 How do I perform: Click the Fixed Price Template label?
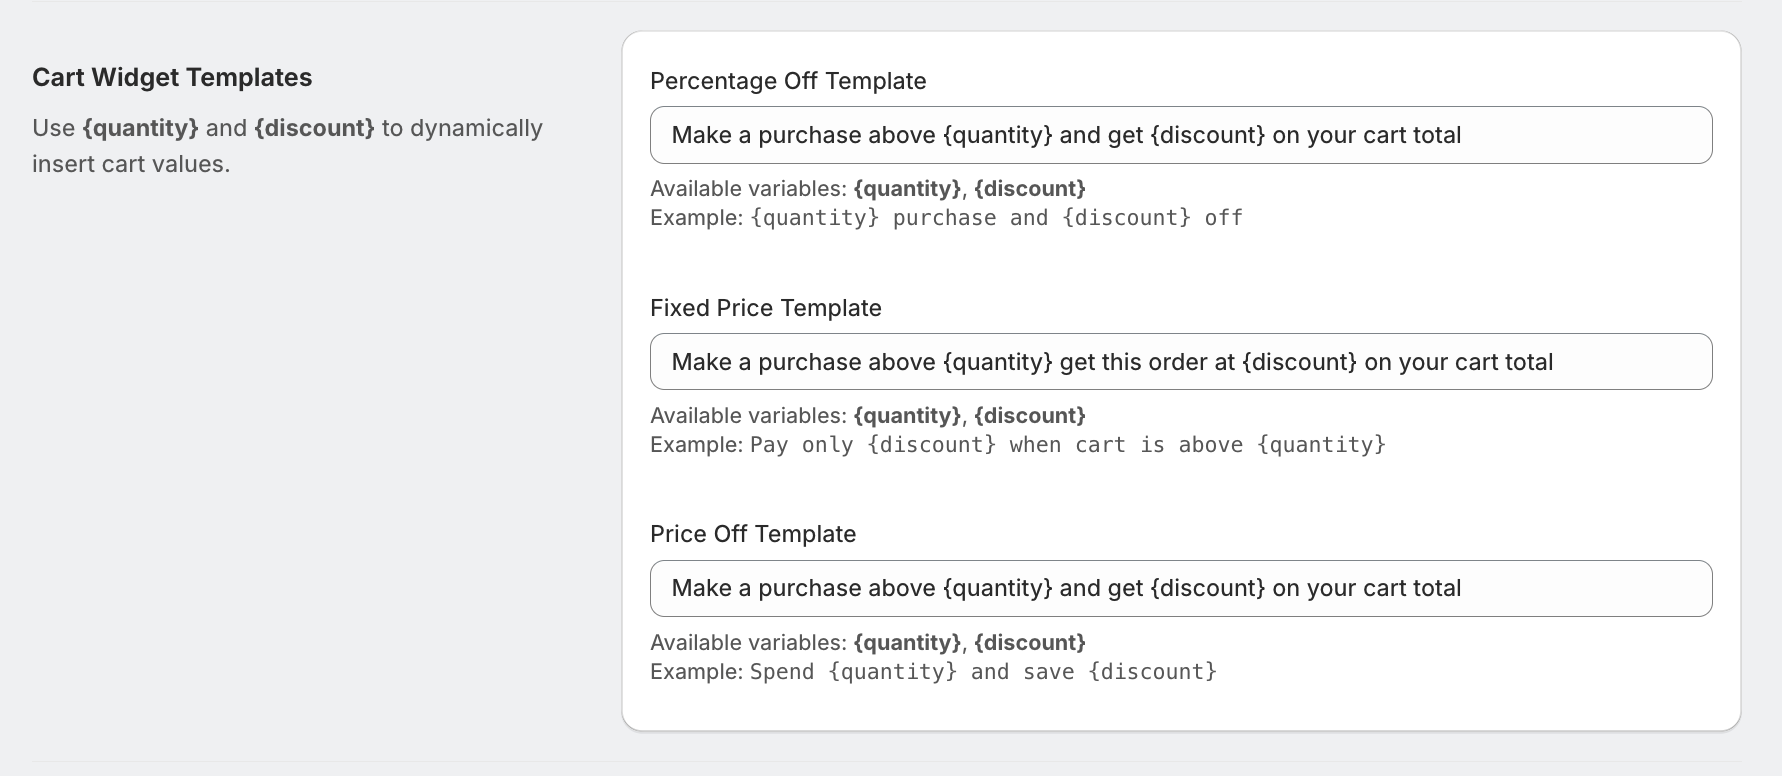point(765,308)
